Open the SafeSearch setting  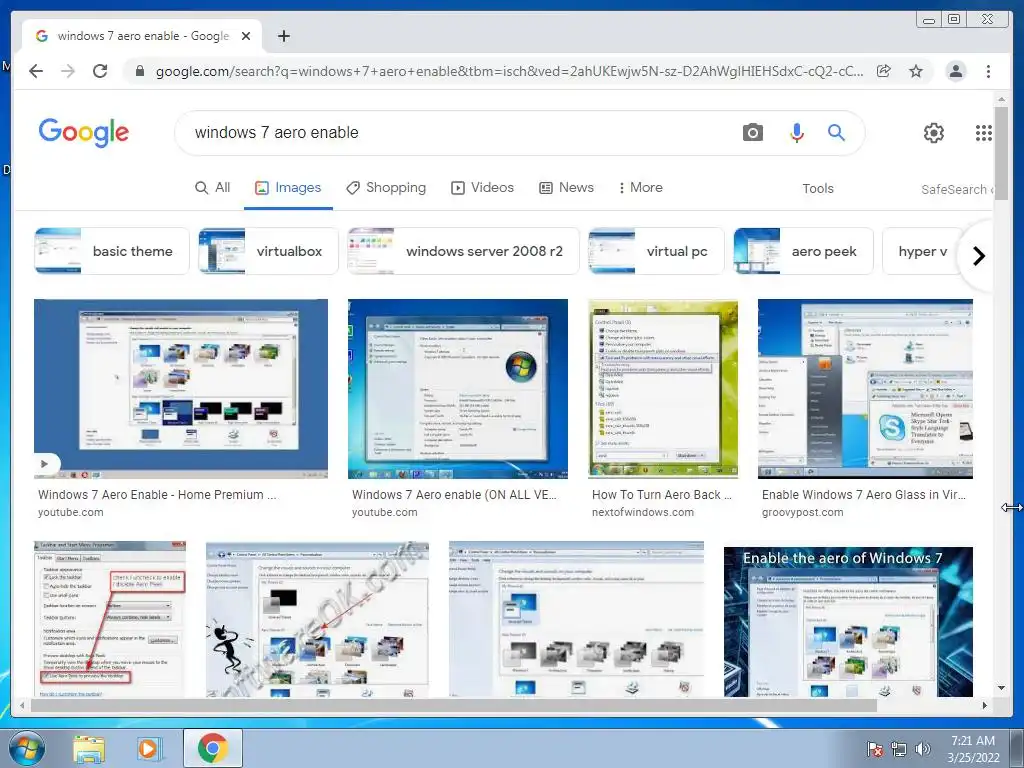coord(957,189)
